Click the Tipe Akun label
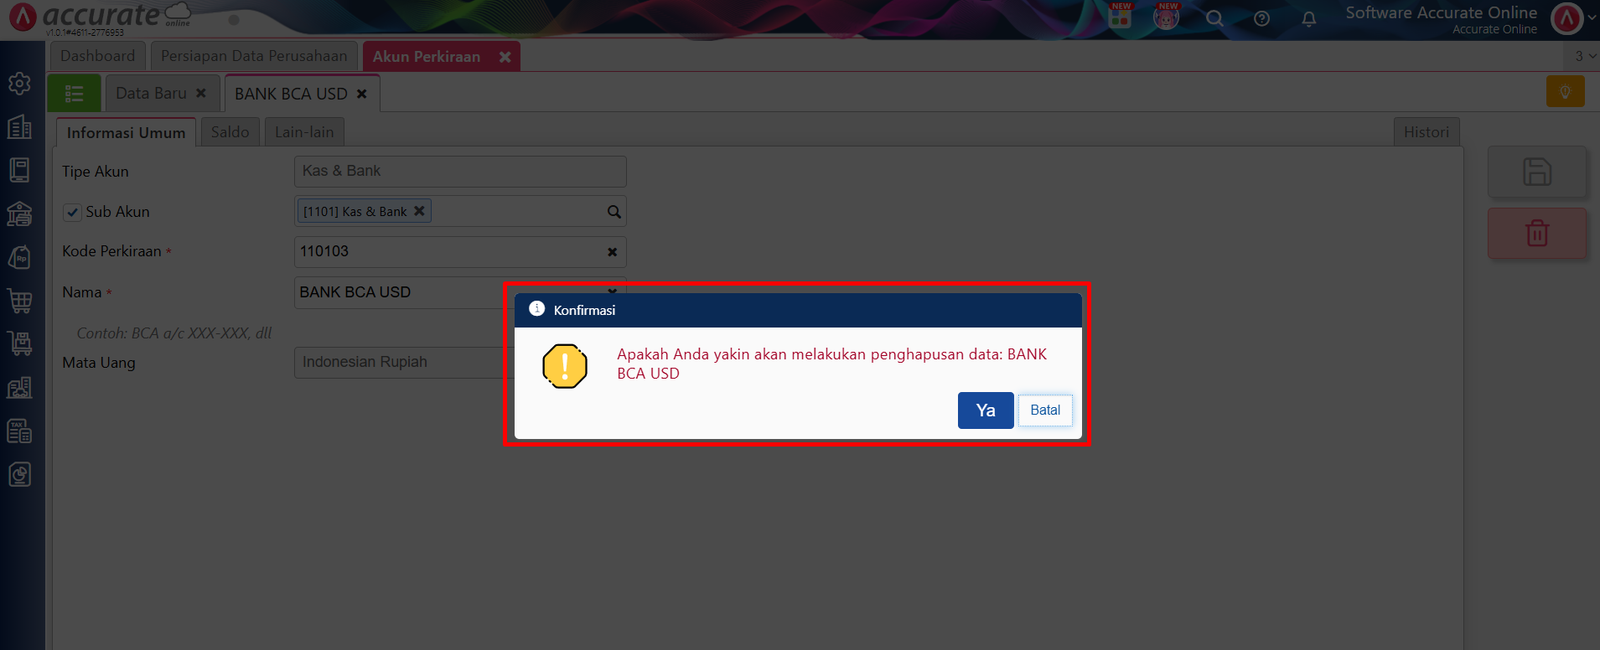 (95, 171)
